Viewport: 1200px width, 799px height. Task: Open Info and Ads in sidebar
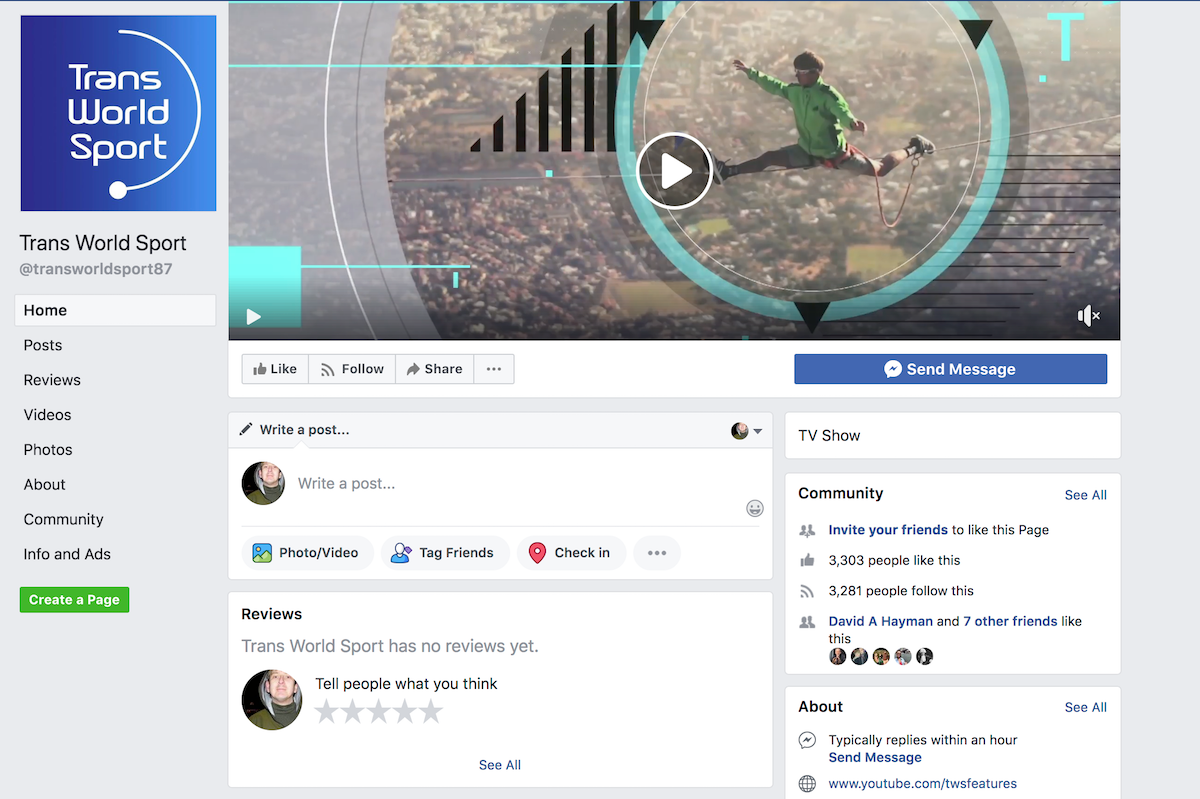67,555
